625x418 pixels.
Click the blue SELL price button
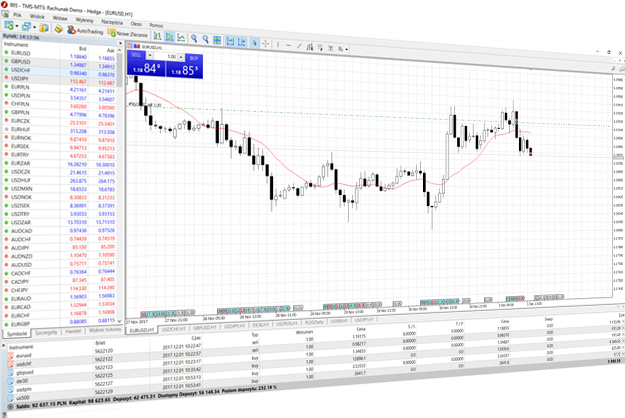(x=145, y=71)
